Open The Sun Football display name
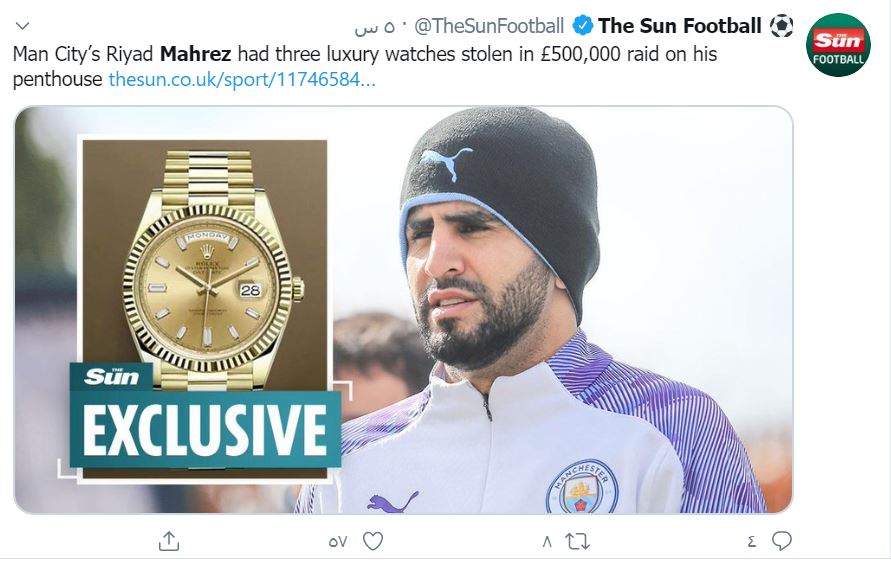891x587 pixels. (679, 25)
